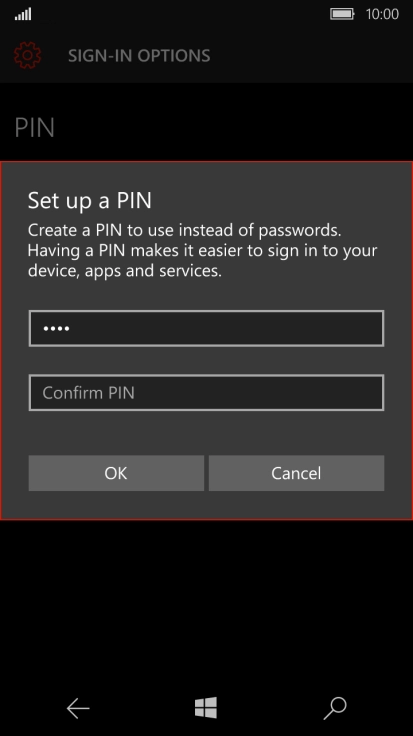Viewport: 413px width, 736px height.
Task: Tap blank header area right of SIGN-IN OPTIONS
Action: [310, 55]
